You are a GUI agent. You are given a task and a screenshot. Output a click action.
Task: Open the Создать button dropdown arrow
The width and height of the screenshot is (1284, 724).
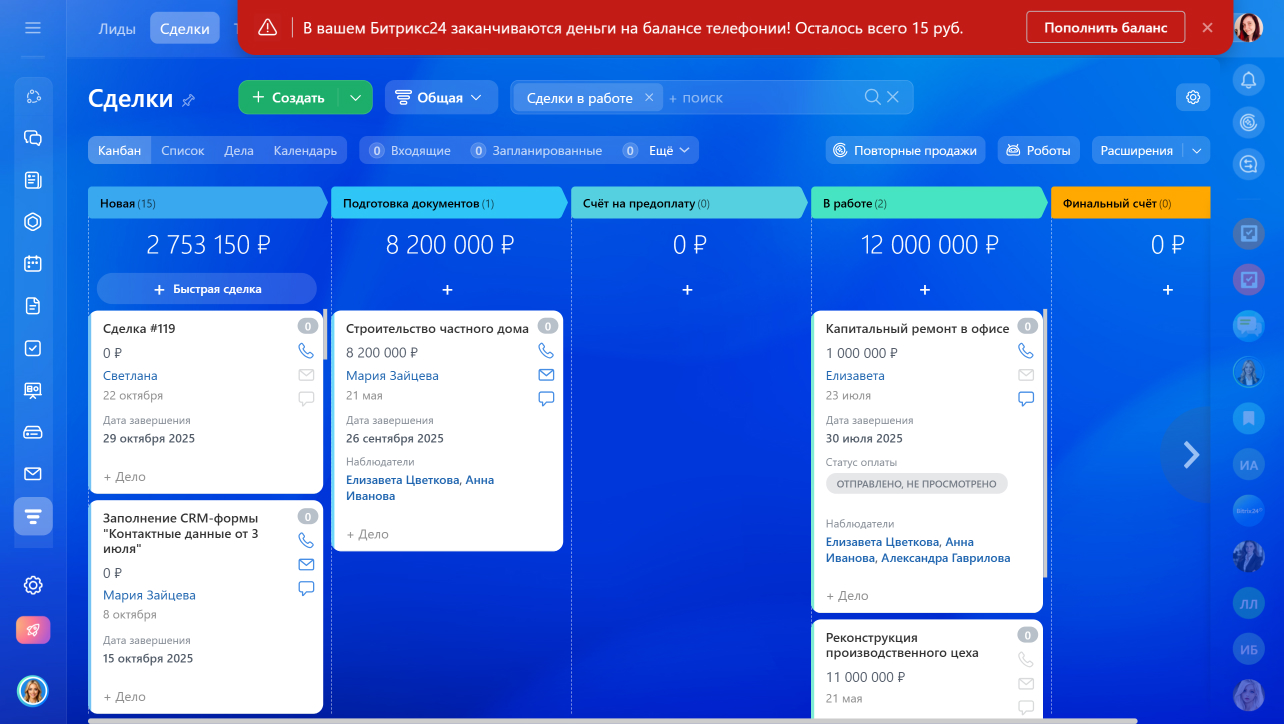356,97
